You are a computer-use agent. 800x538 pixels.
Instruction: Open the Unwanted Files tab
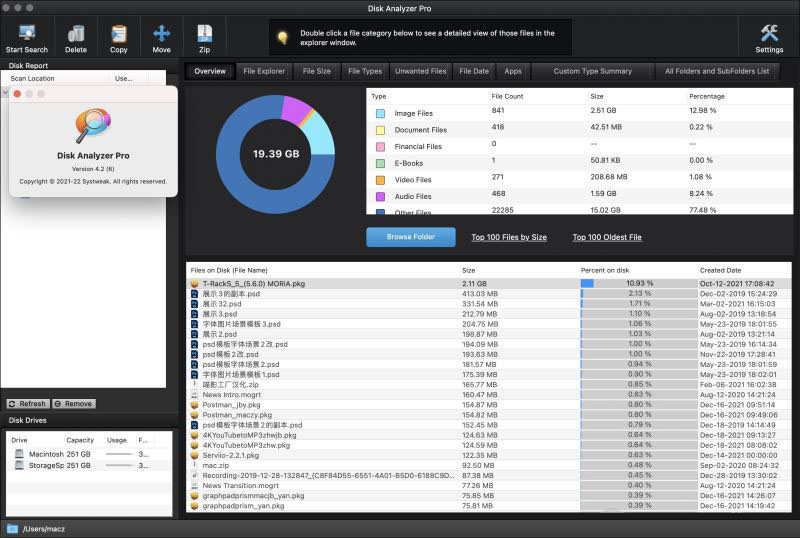pos(420,71)
